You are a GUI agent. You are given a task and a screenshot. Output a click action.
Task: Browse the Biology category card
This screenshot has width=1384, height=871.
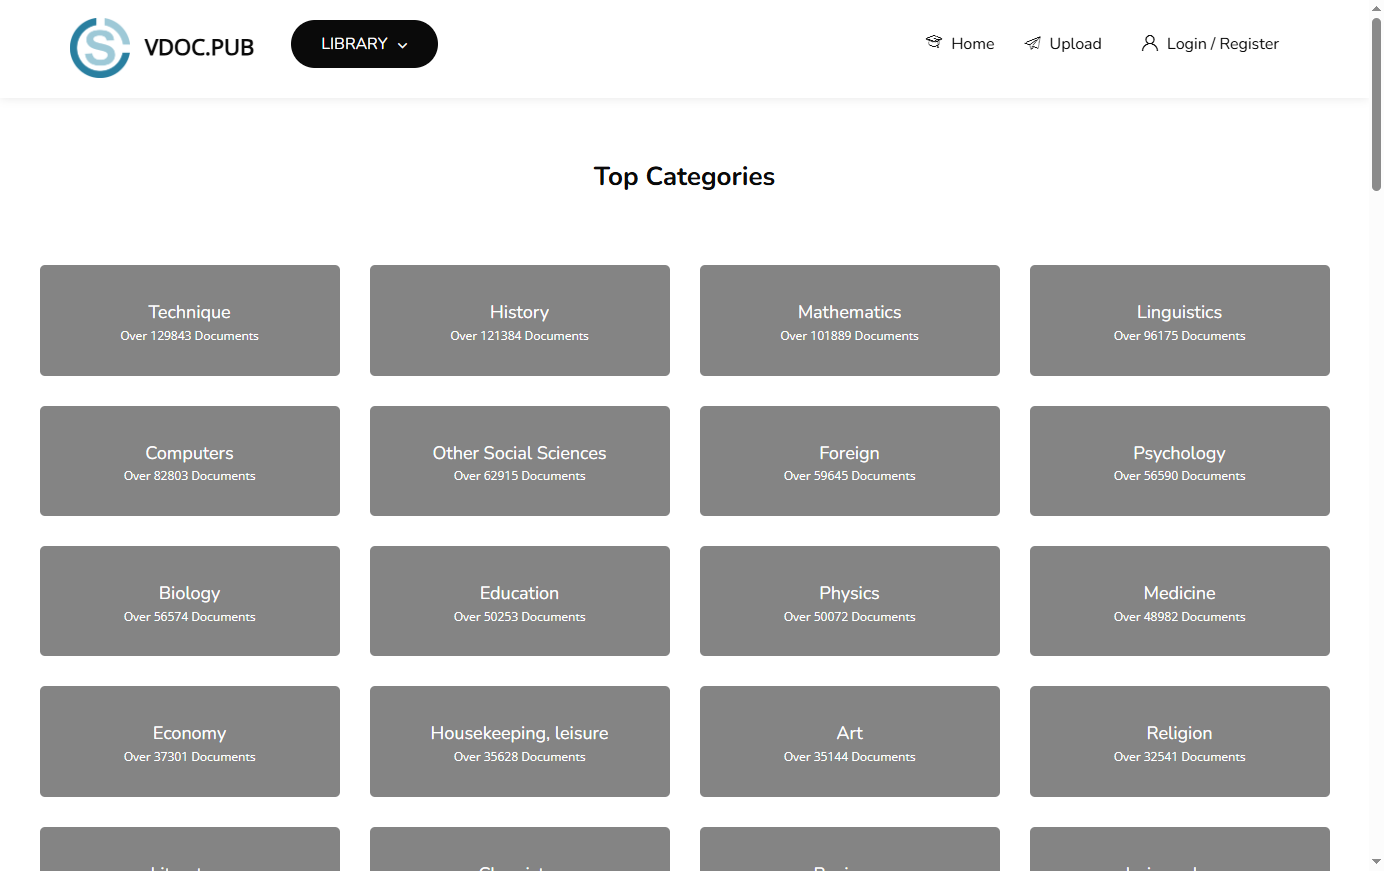tap(190, 601)
